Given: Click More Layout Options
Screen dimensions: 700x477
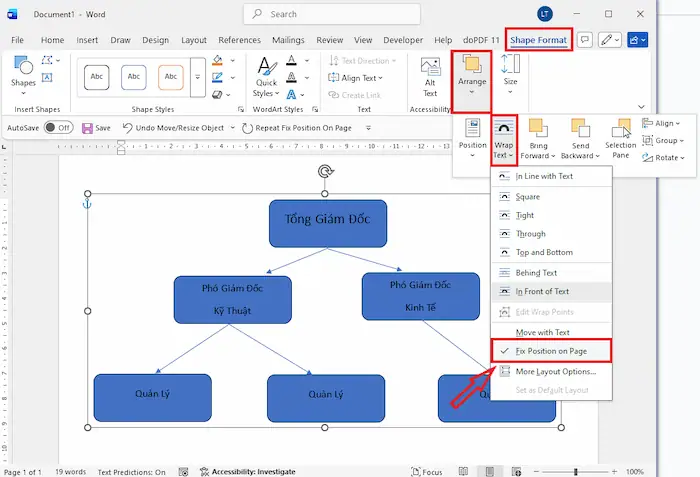Looking at the screenshot, I should pos(555,371).
